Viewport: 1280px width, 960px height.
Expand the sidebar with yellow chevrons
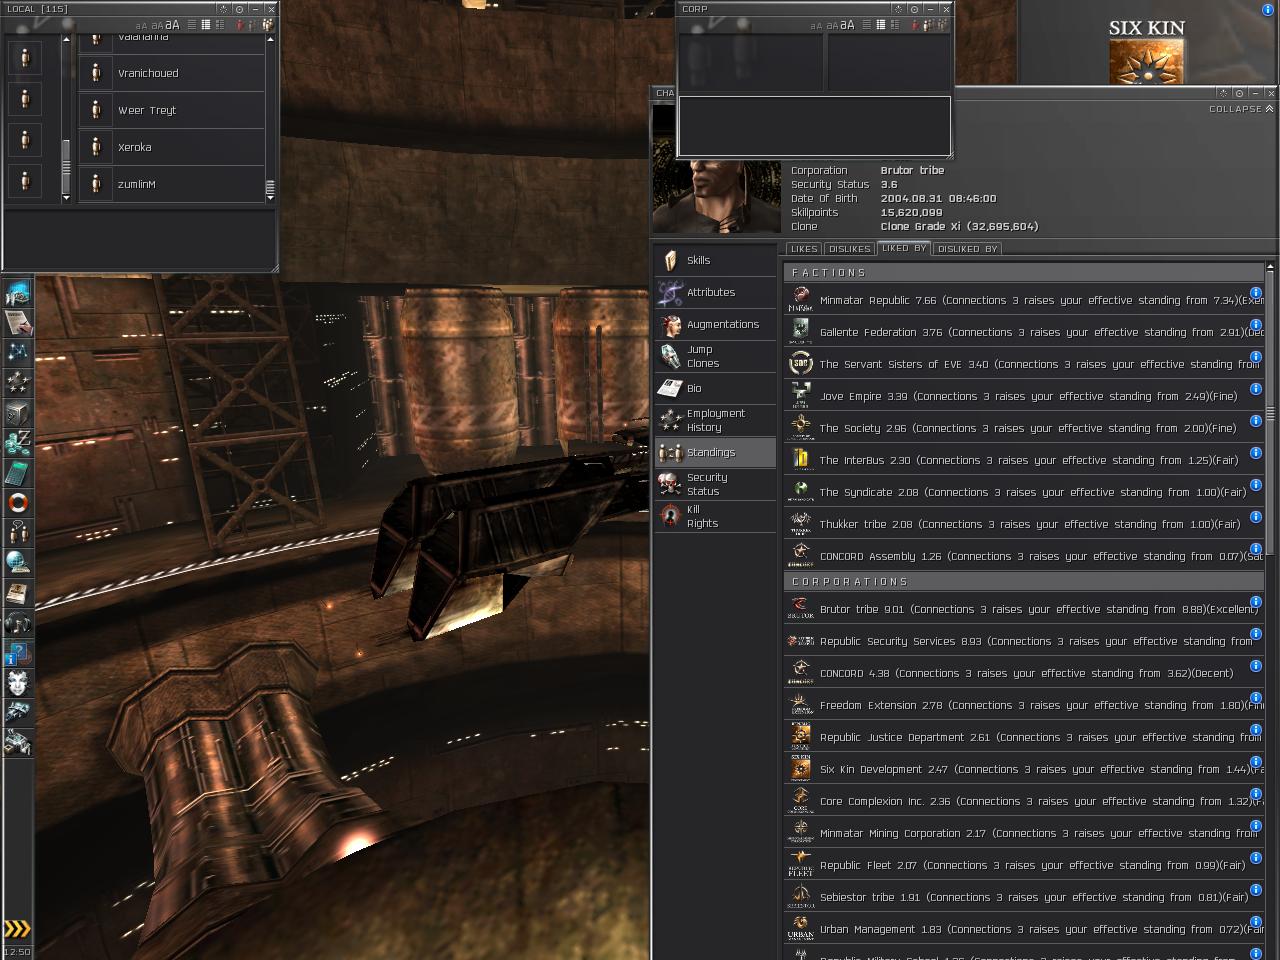17,929
